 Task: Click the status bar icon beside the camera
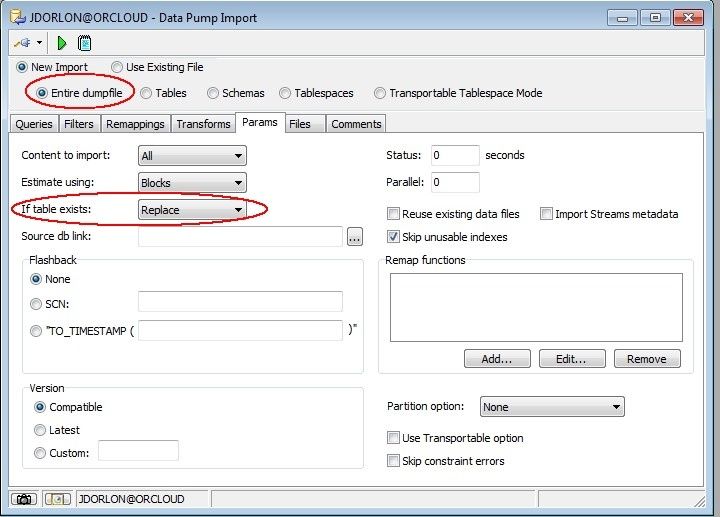(57, 499)
